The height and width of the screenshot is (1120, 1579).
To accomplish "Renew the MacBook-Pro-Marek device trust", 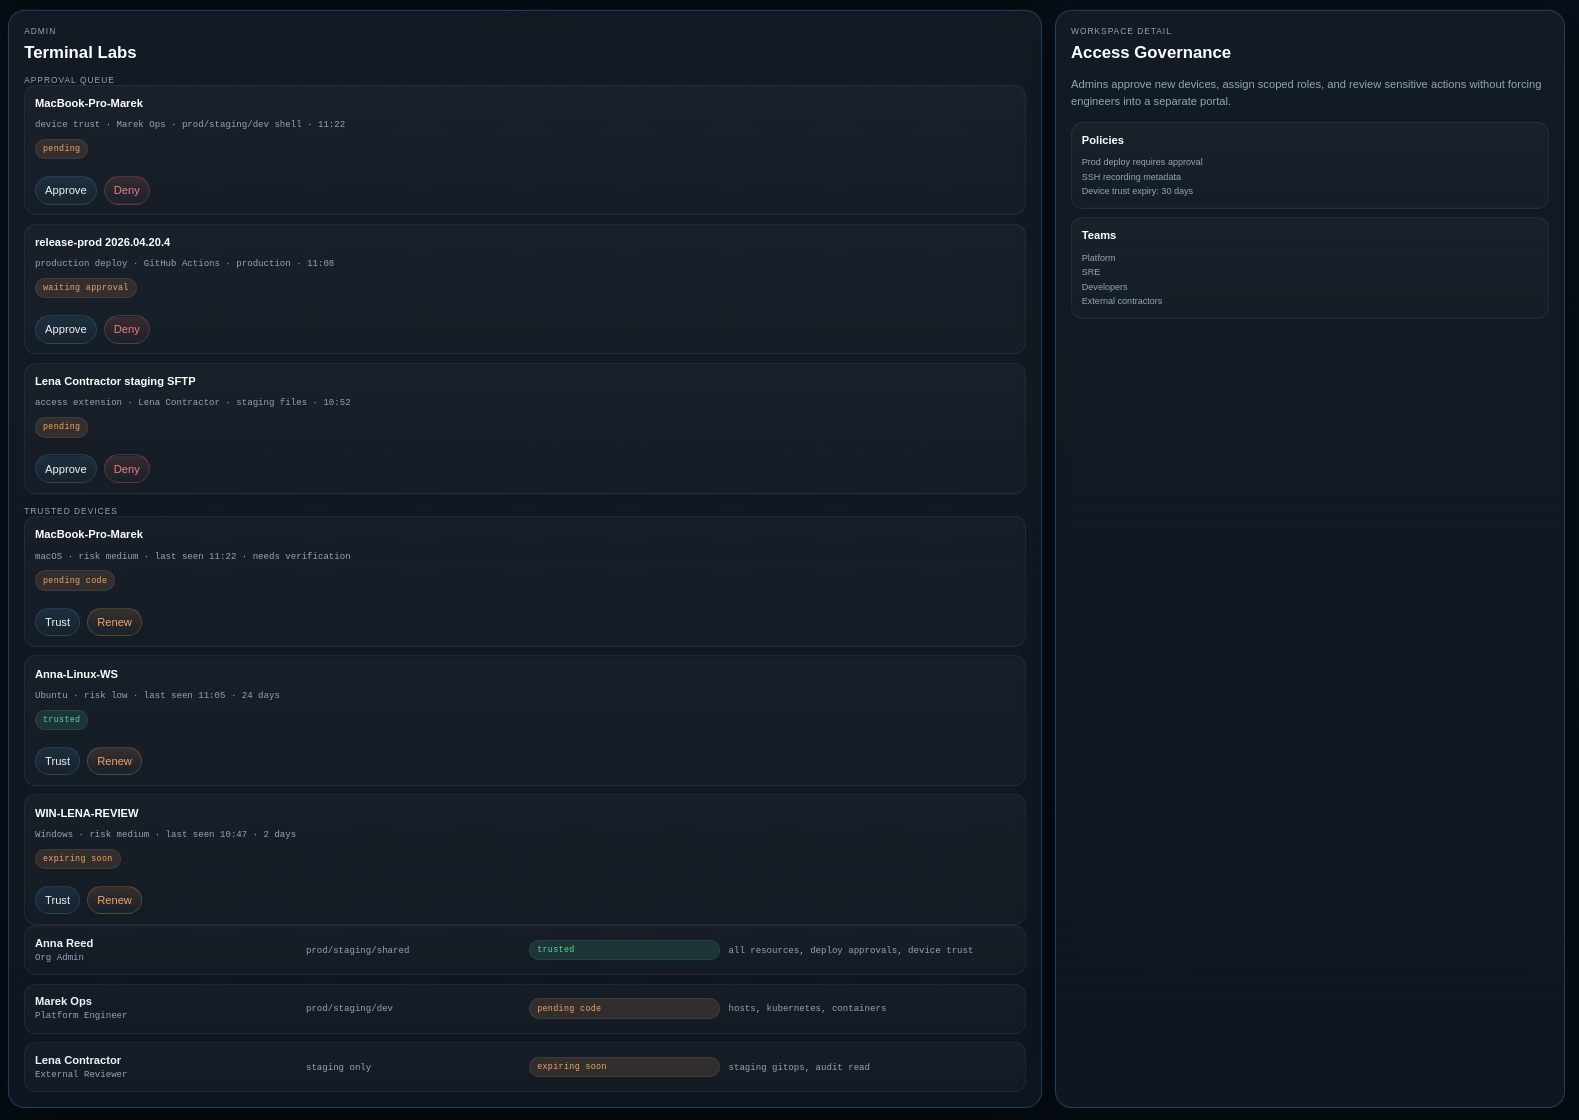I will coord(114,622).
